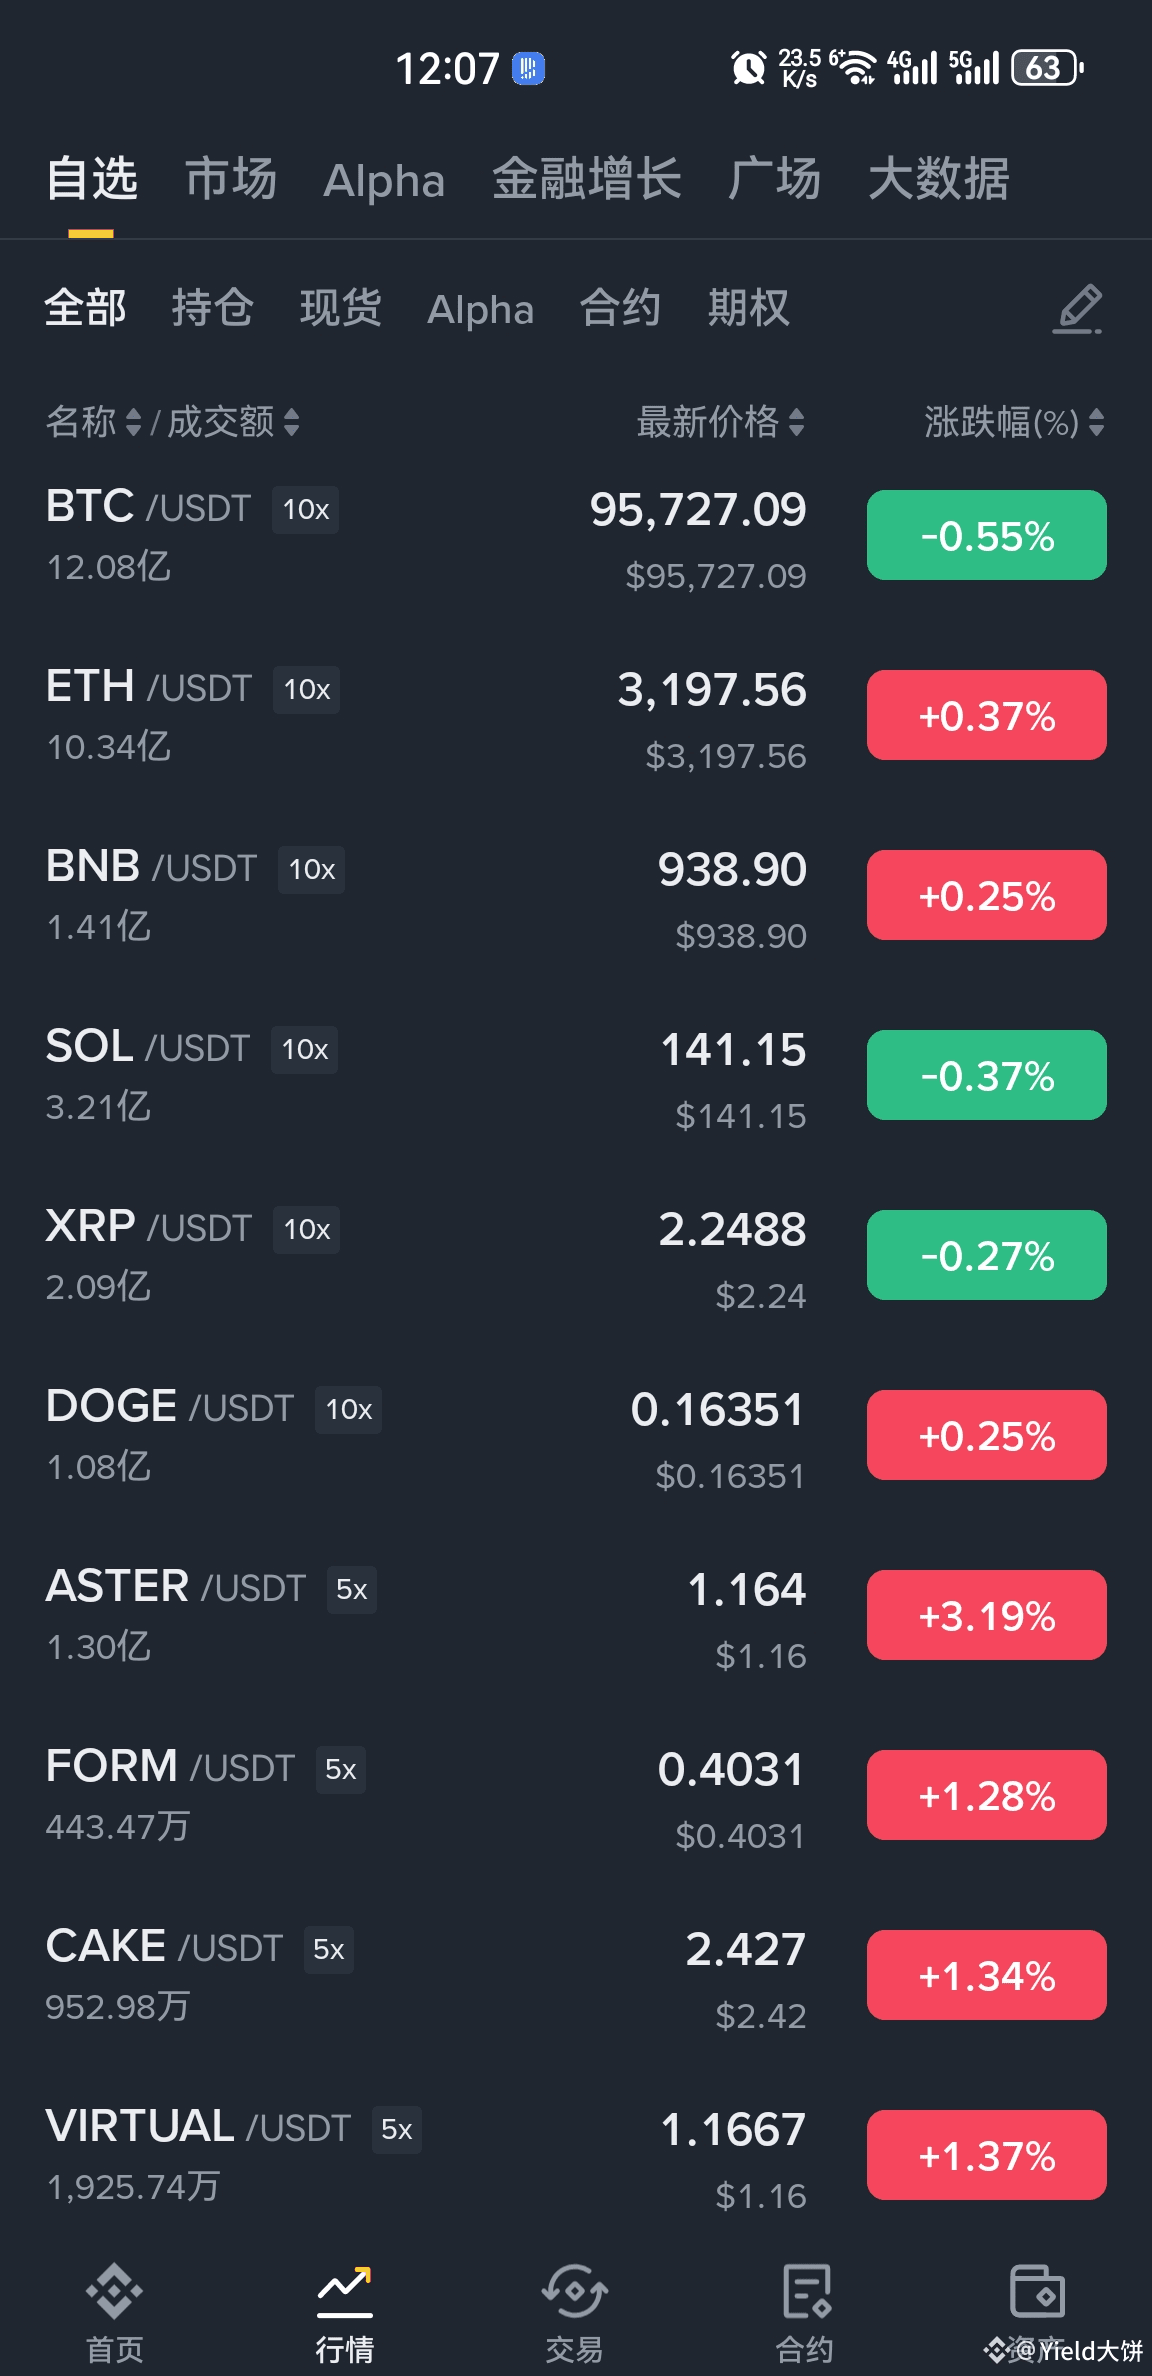Tap the battery indicator in status bar
This screenshot has width=1152, height=2376.
click(1046, 68)
